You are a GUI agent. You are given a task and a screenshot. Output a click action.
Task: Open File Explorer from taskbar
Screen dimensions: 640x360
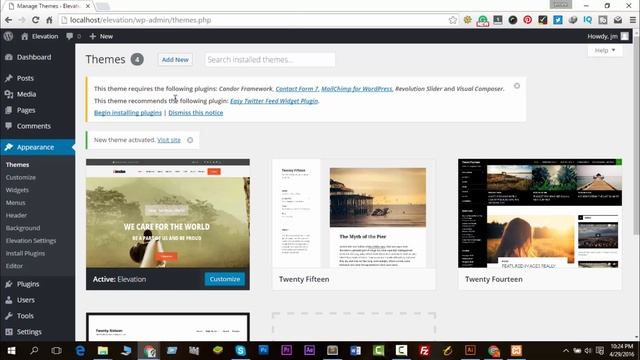point(103,351)
